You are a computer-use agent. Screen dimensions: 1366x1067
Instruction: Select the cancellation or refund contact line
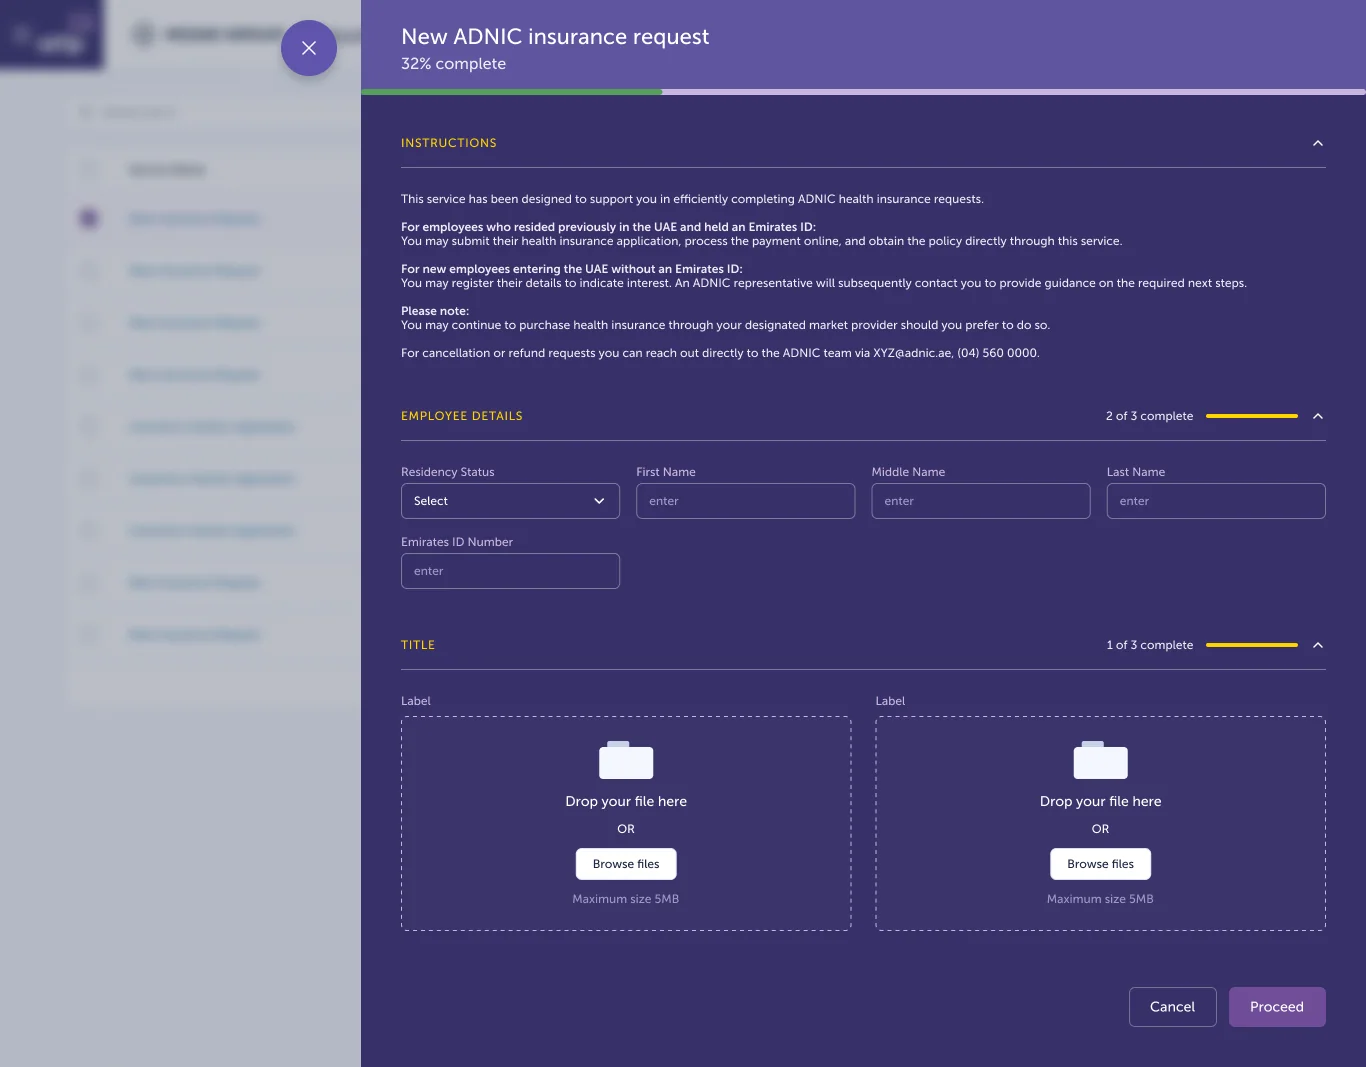click(720, 353)
